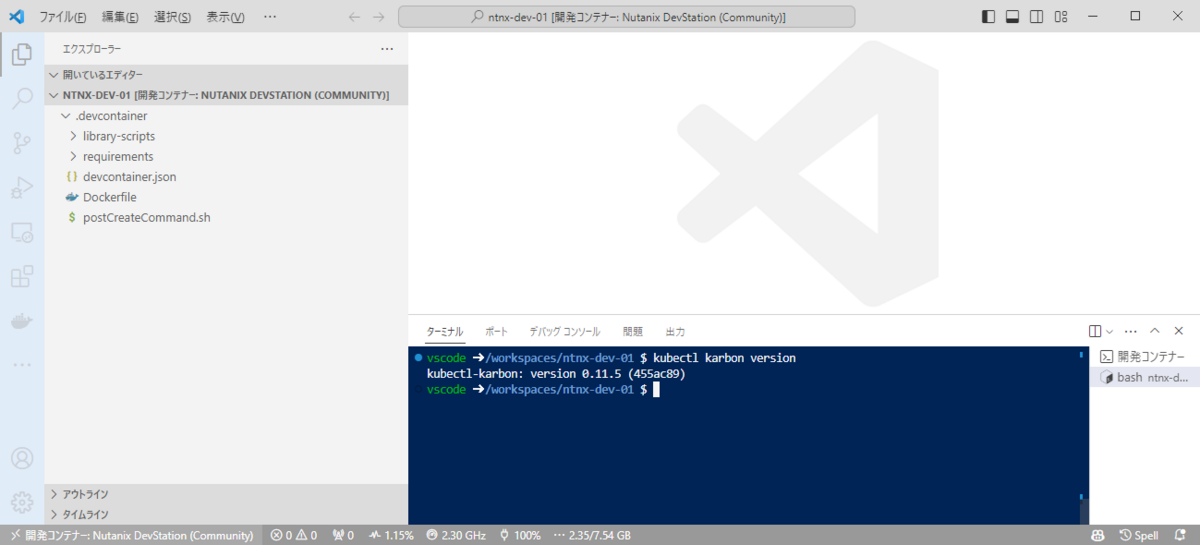Click the Copilot status bar icon
The width and height of the screenshot is (1200, 545).
click(x=1098, y=535)
